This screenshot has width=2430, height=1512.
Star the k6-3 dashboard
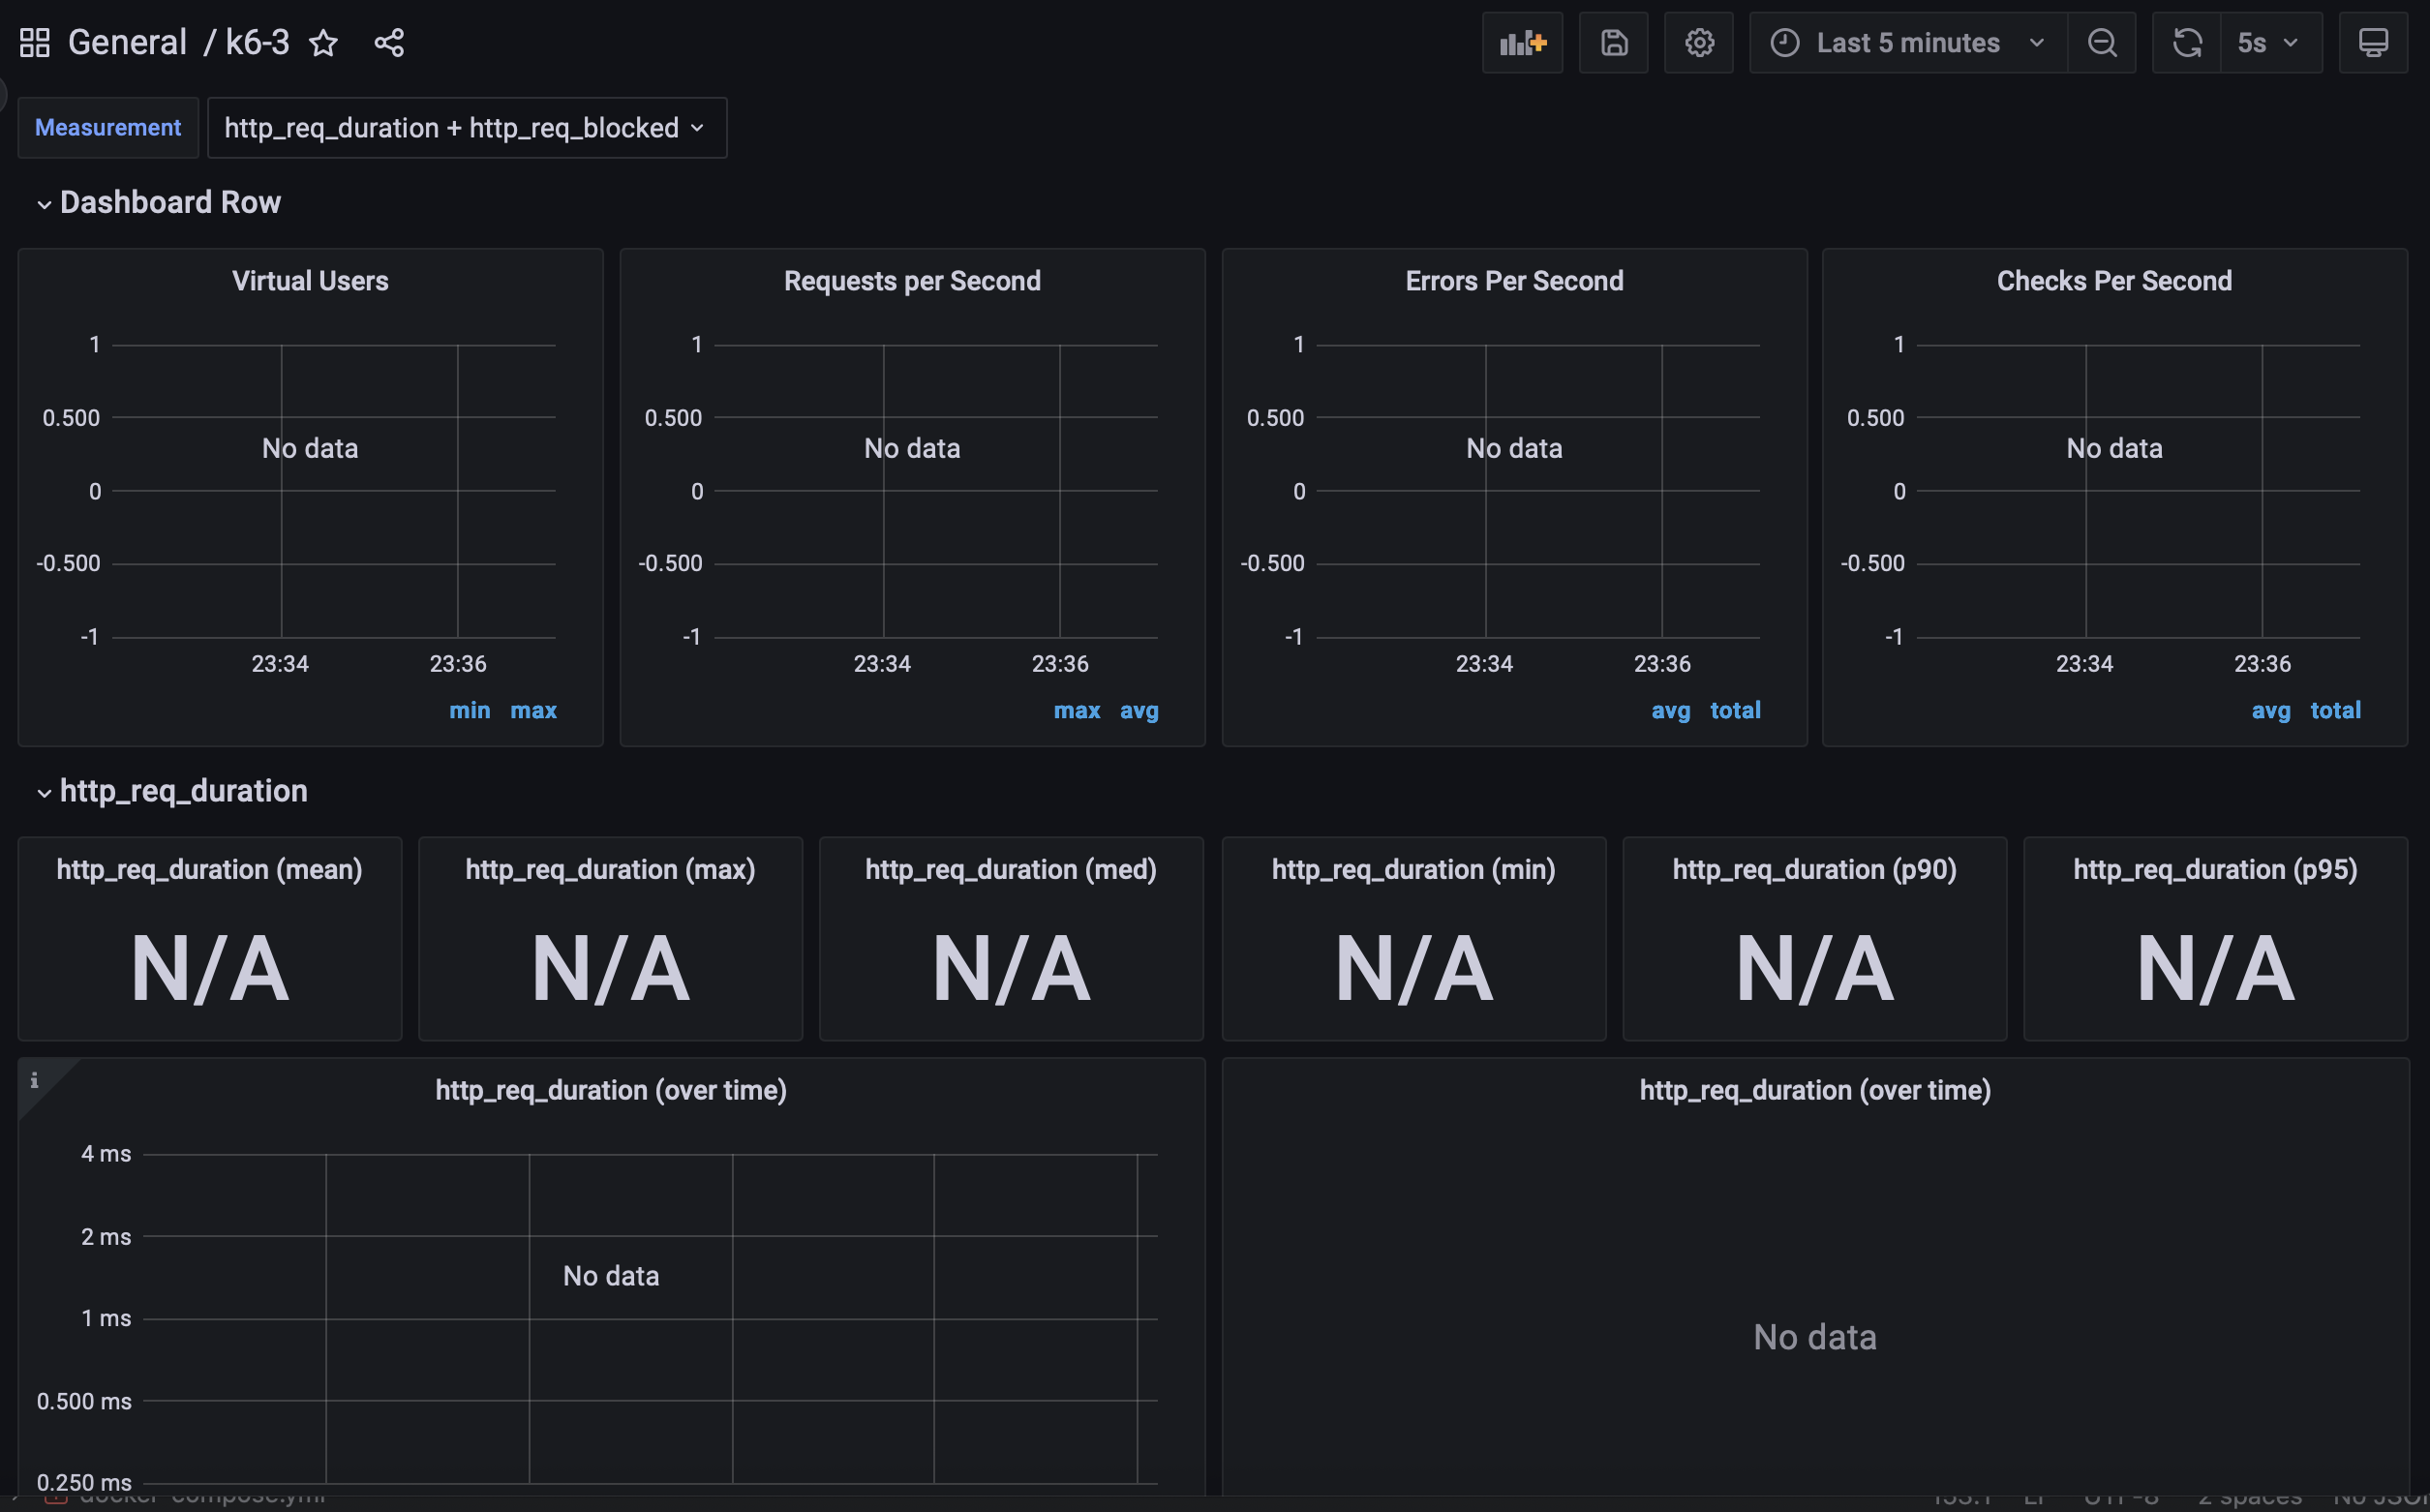click(323, 43)
